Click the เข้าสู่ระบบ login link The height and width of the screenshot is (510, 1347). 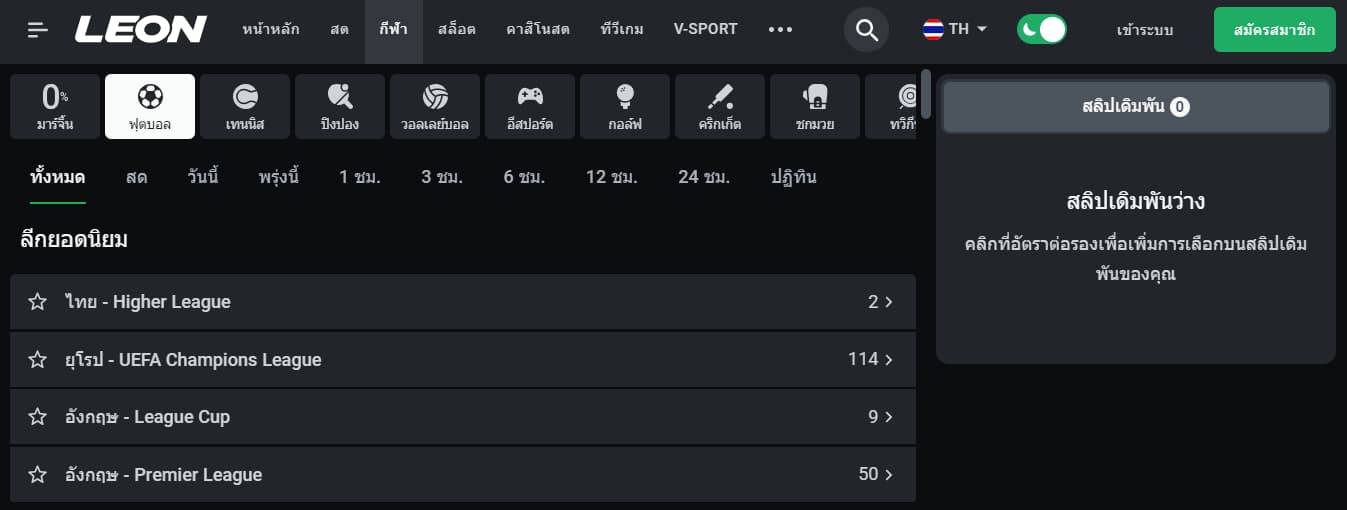(1145, 30)
